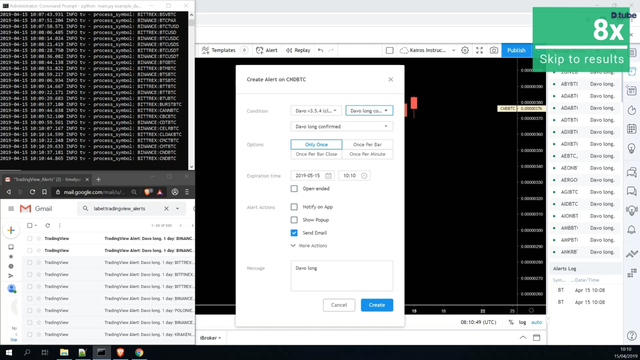This screenshot has width=640, height=360.
Task: Enable the Show Popup checkbox
Action: click(x=294, y=220)
